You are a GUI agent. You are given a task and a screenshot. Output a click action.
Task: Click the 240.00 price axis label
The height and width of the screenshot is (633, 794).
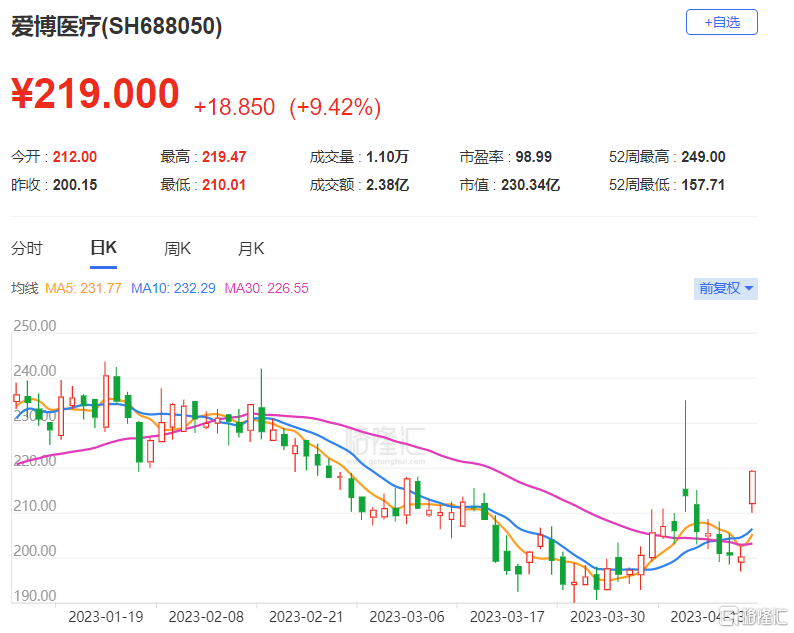tap(35, 371)
